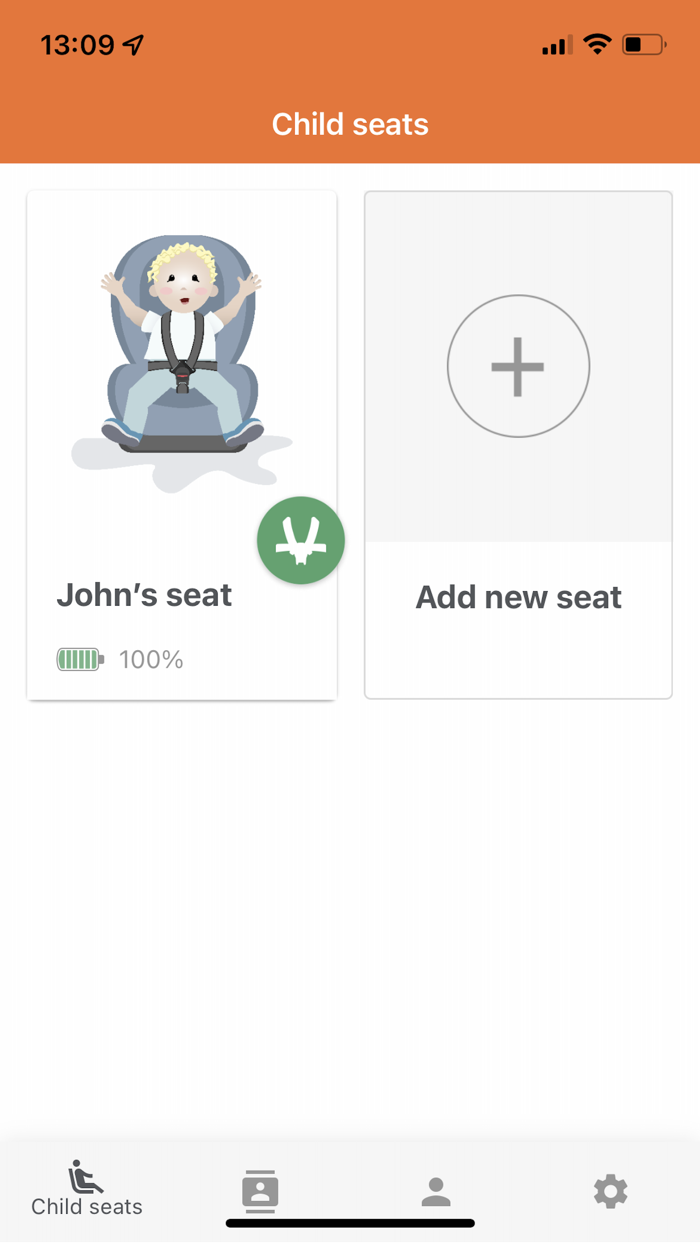Select the child in car seat illustration
Viewport: 700px width, 1244px height.
click(x=181, y=350)
